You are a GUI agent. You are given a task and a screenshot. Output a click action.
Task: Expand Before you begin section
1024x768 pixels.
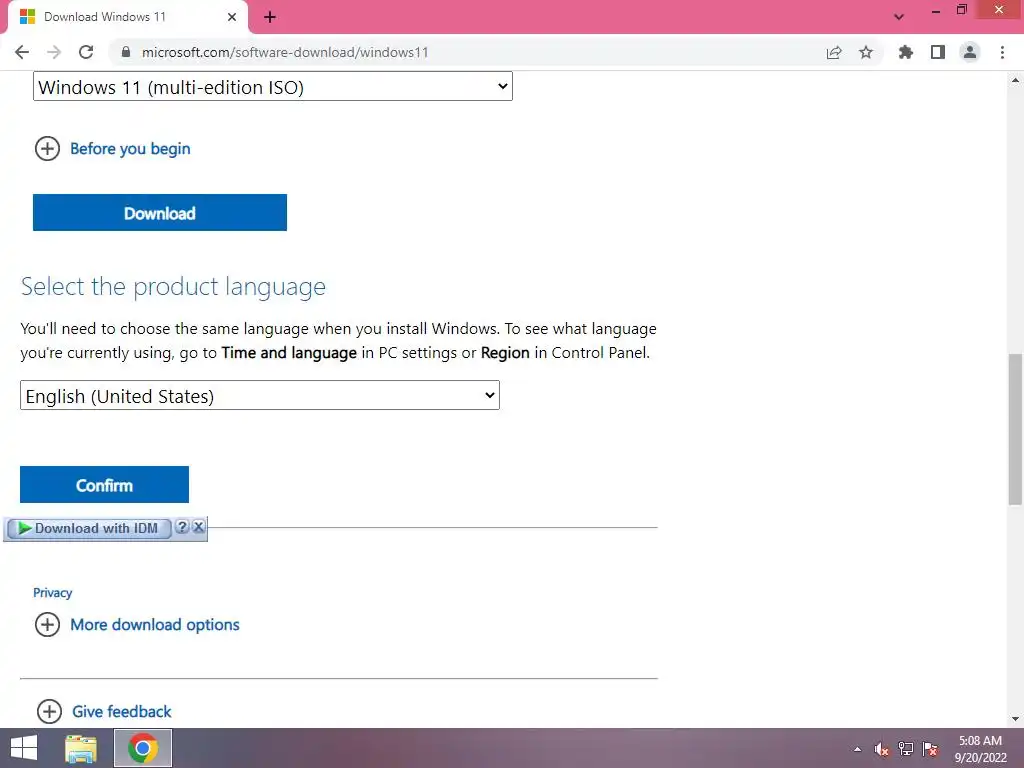click(x=130, y=149)
